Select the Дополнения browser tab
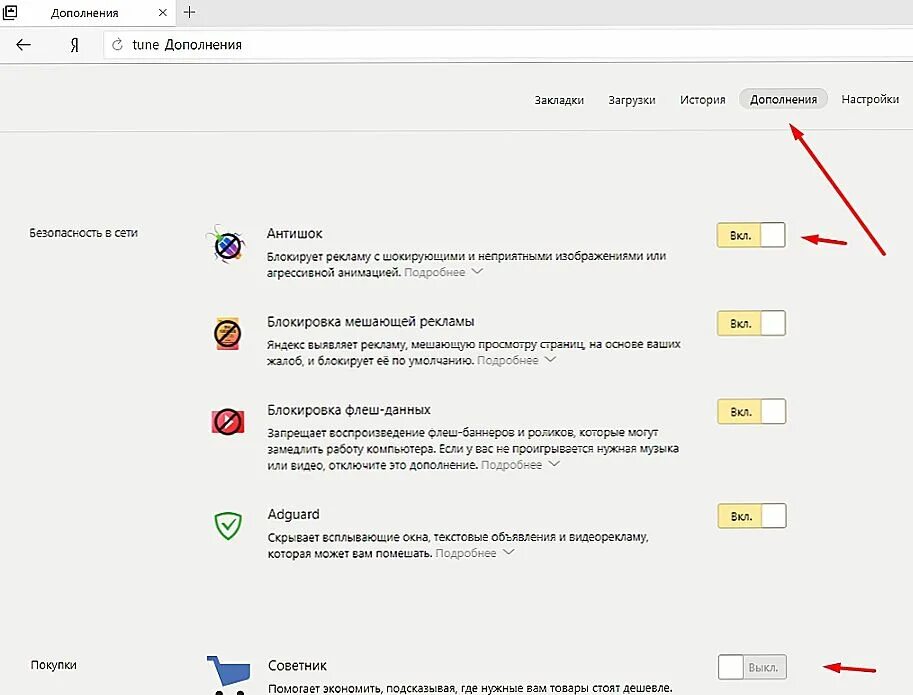Viewport: 913px width, 695px height. click(x=87, y=12)
